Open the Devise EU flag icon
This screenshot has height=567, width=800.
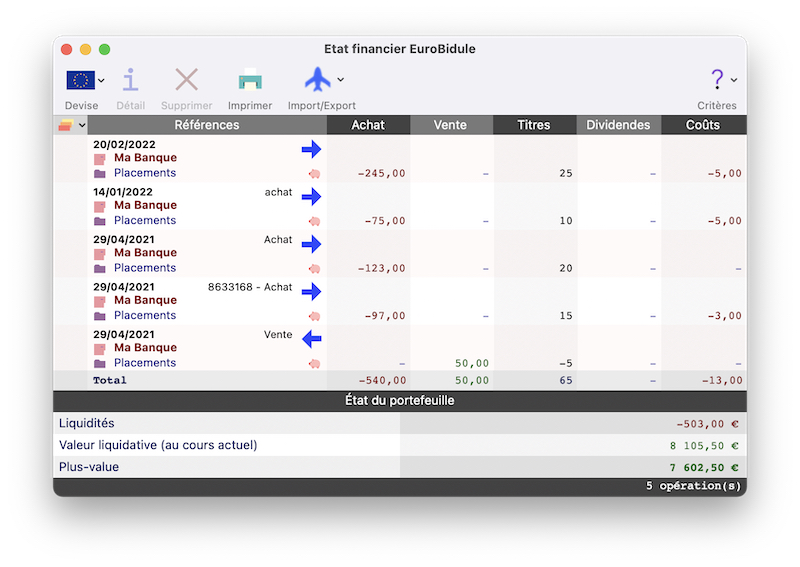pyautogui.click(x=81, y=80)
